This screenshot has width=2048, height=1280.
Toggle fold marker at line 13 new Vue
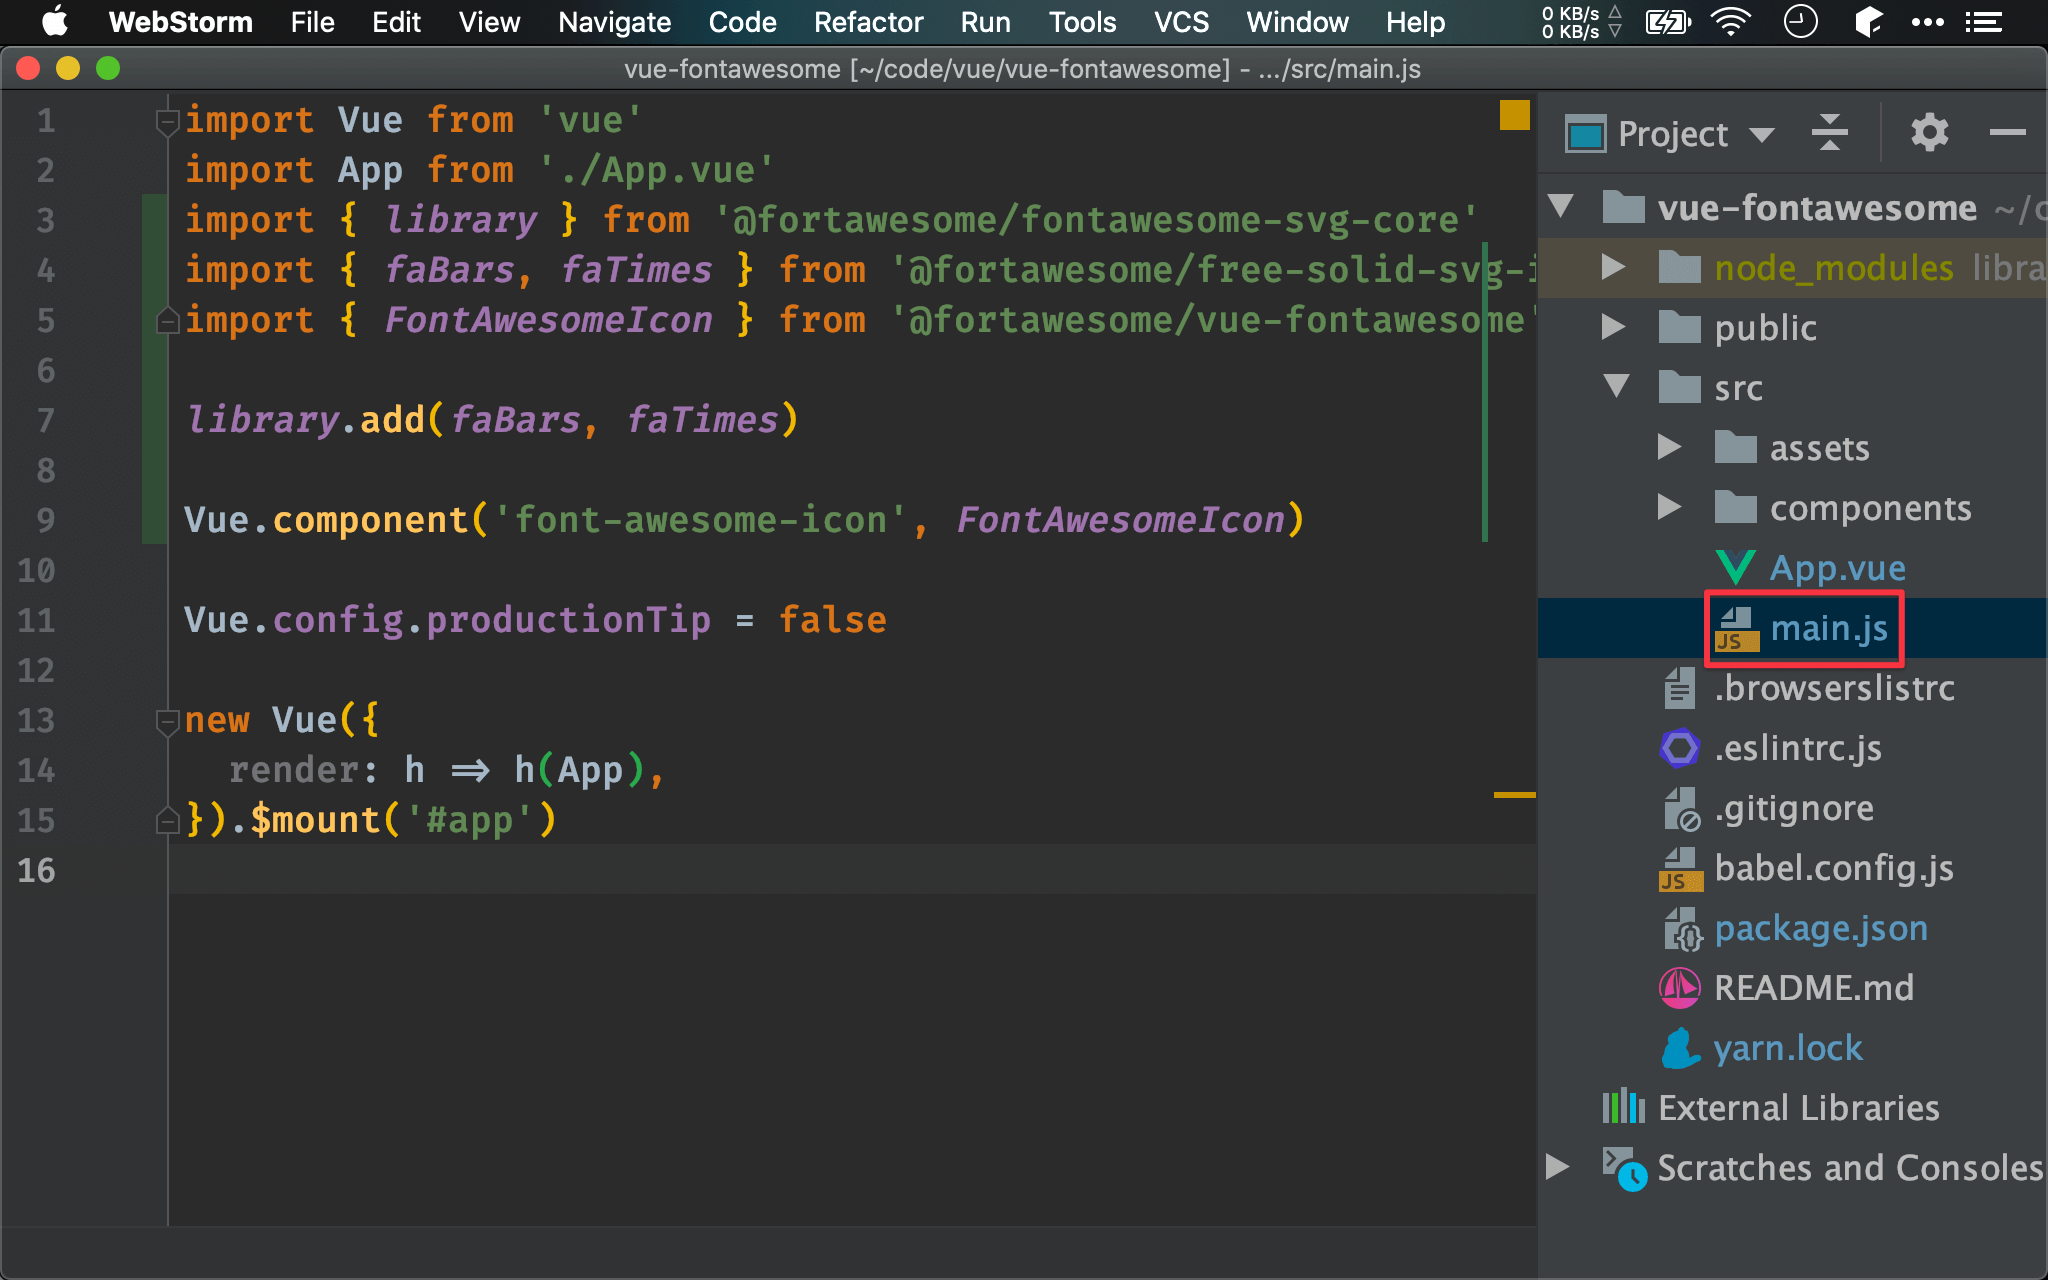[167, 722]
